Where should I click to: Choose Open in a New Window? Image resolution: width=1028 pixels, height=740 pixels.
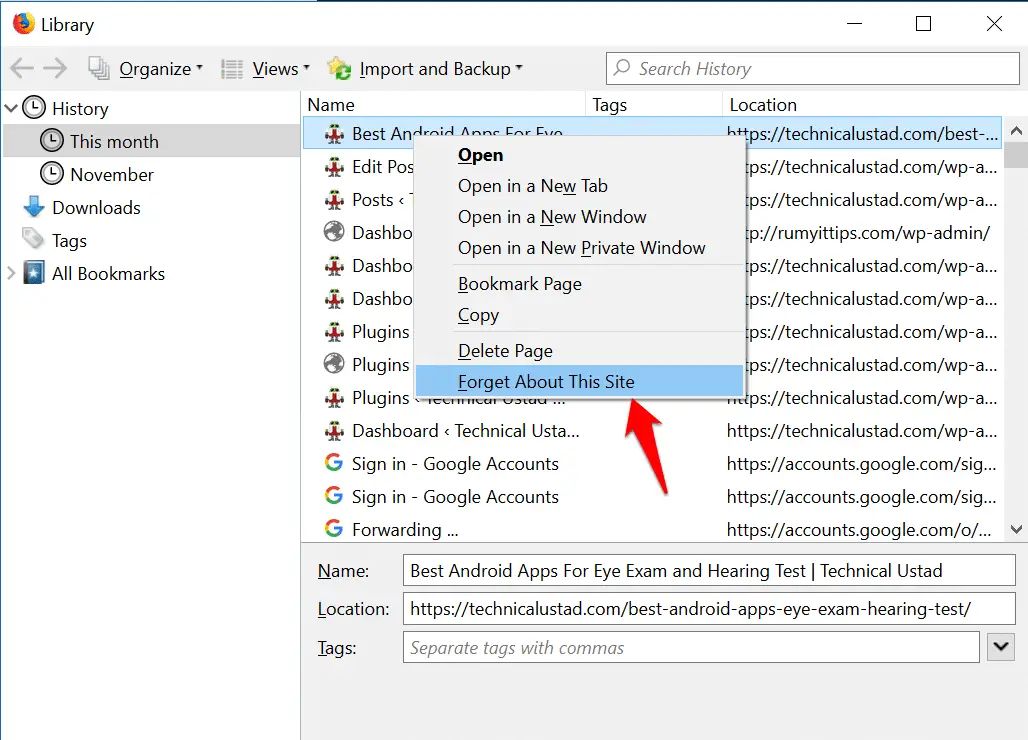580,217
